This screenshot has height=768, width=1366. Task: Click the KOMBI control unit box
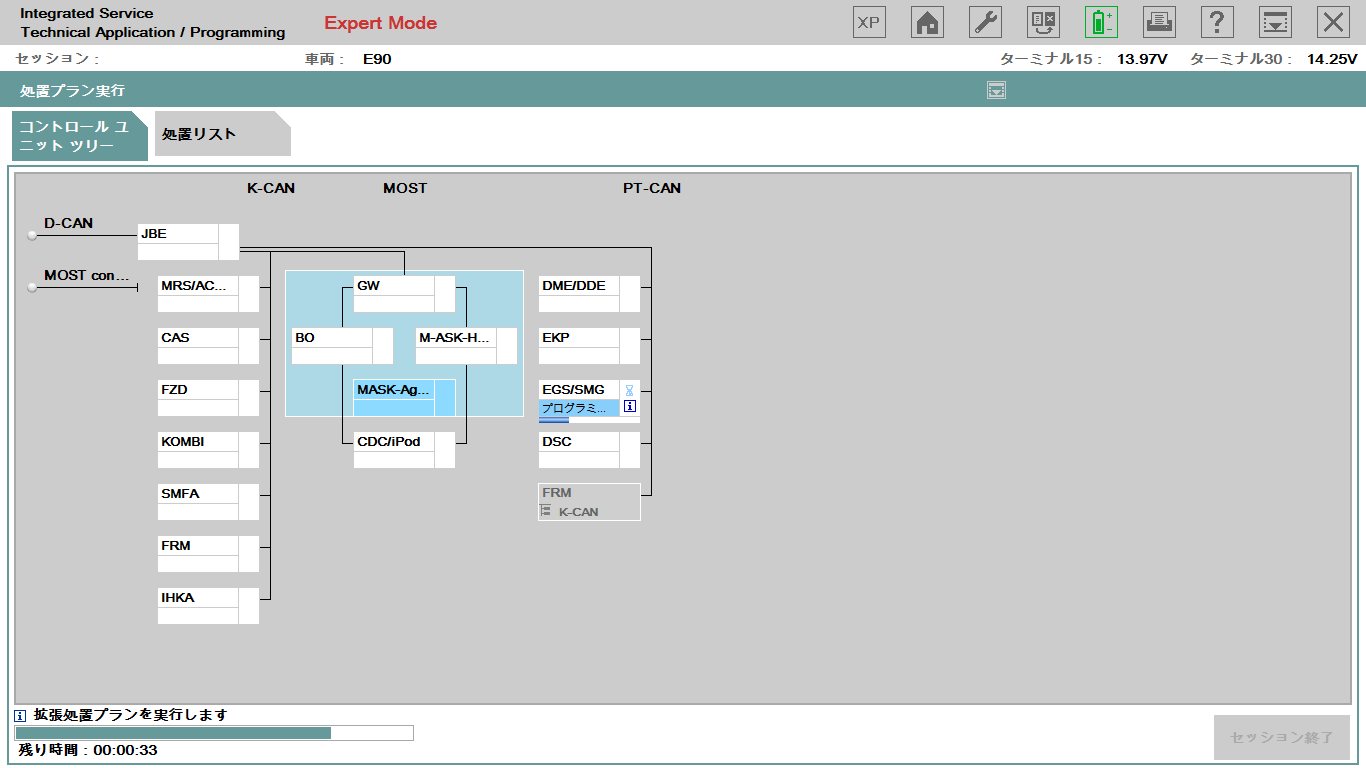point(198,442)
